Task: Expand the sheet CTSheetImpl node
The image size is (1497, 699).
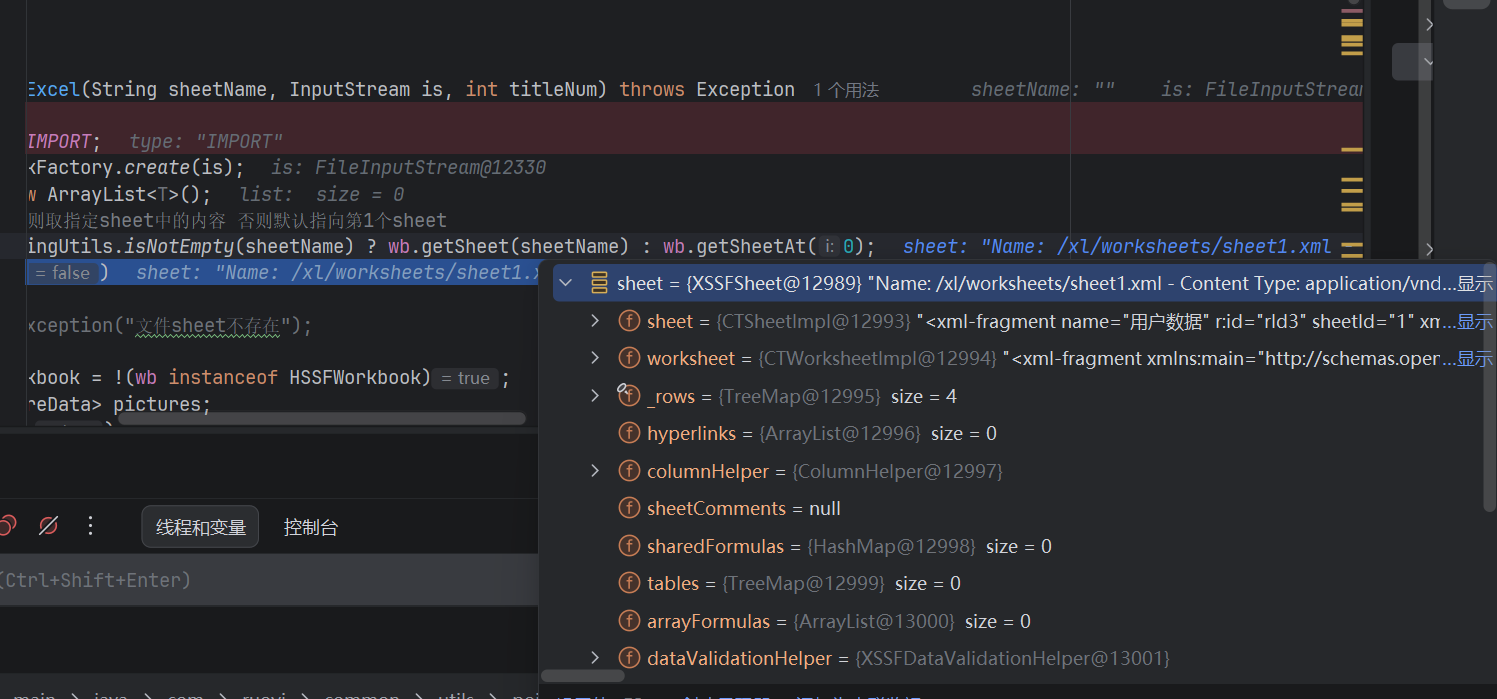Action: [595, 321]
